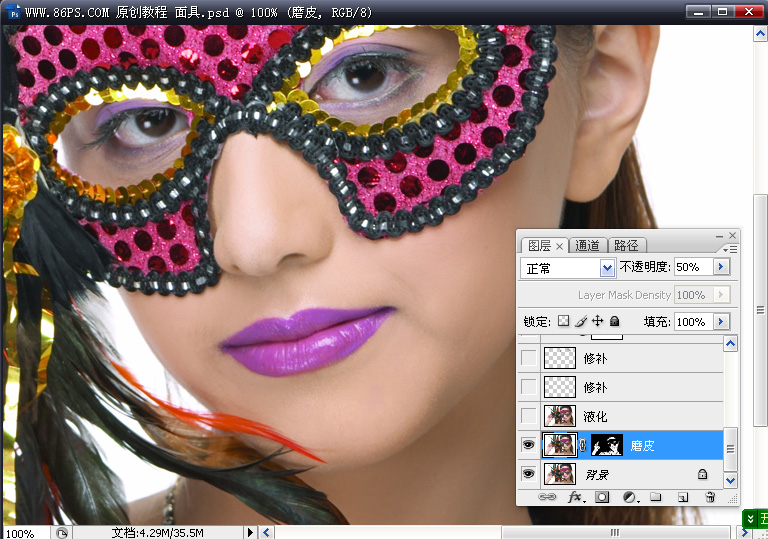The width and height of the screenshot is (768, 539).
Task: Expand the opacity slider arrow
Action: coord(721,268)
